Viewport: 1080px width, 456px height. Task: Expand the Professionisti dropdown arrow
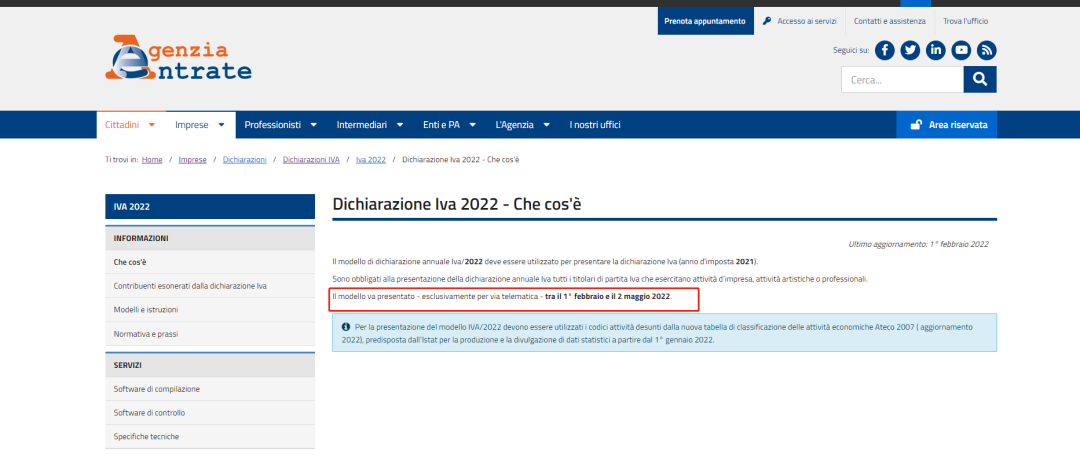[x=313, y=125]
